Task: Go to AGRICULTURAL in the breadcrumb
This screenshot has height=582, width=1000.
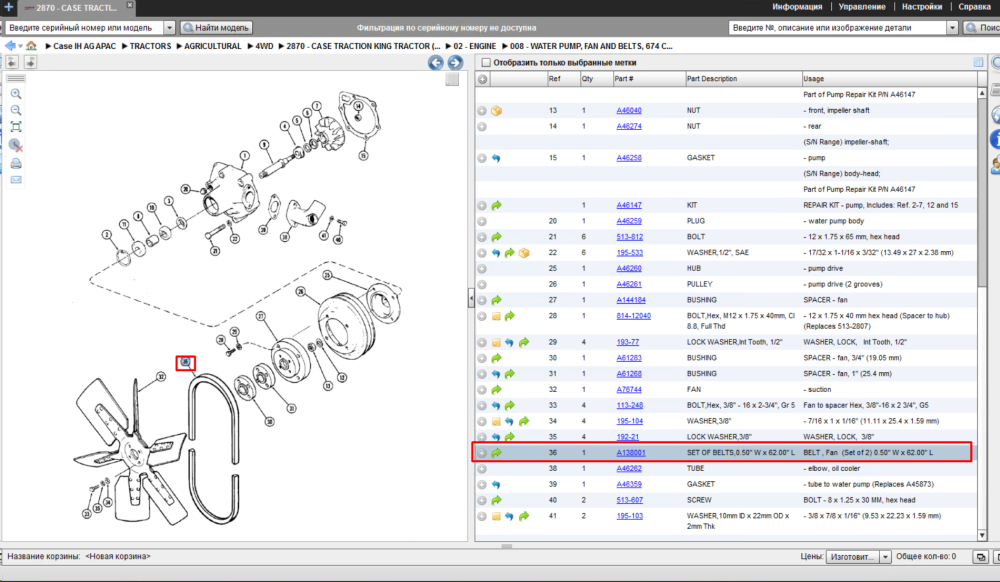Action: [212, 47]
